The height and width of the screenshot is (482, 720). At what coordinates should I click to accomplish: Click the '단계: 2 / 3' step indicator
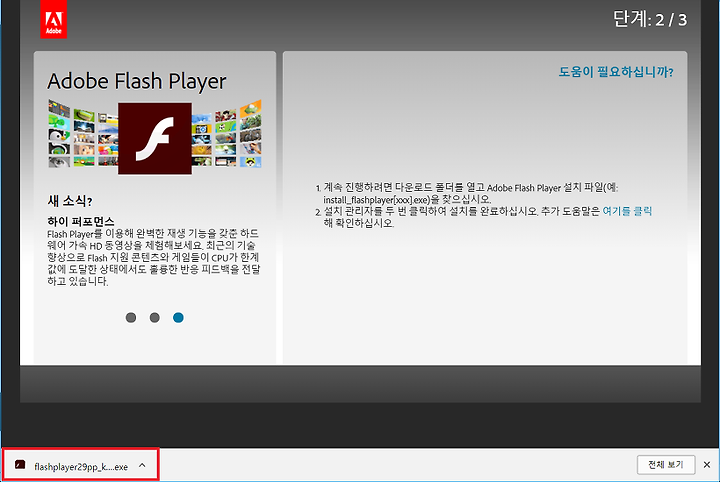(x=650, y=19)
